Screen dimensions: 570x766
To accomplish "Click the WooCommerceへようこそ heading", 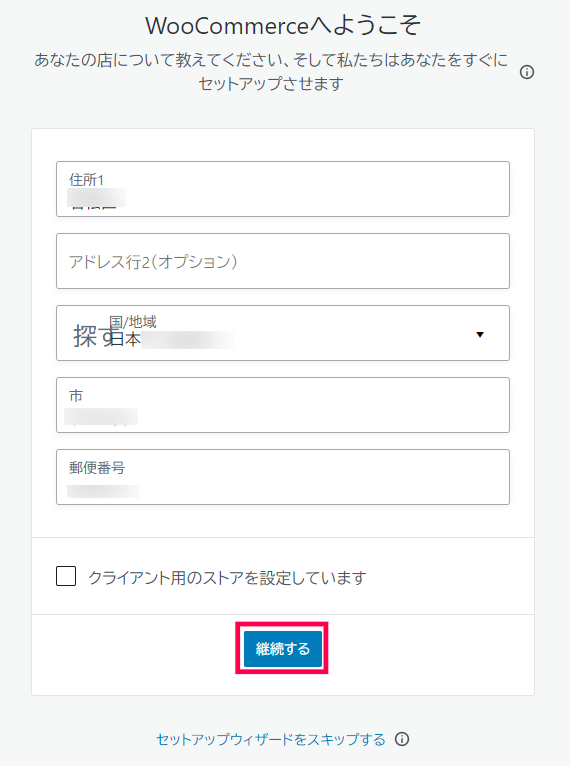I will coord(283,25).
